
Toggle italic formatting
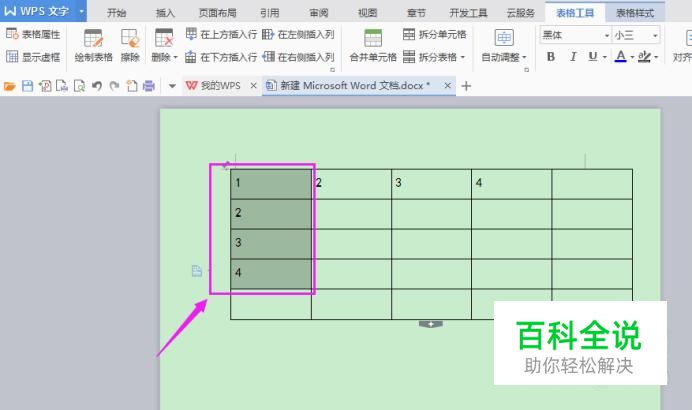pos(573,56)
